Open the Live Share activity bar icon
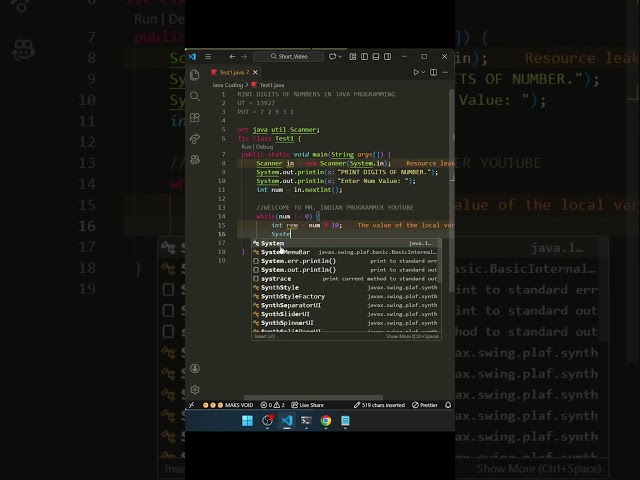The image size is (640, 480). pyautogui.click(x=195, y=139)
